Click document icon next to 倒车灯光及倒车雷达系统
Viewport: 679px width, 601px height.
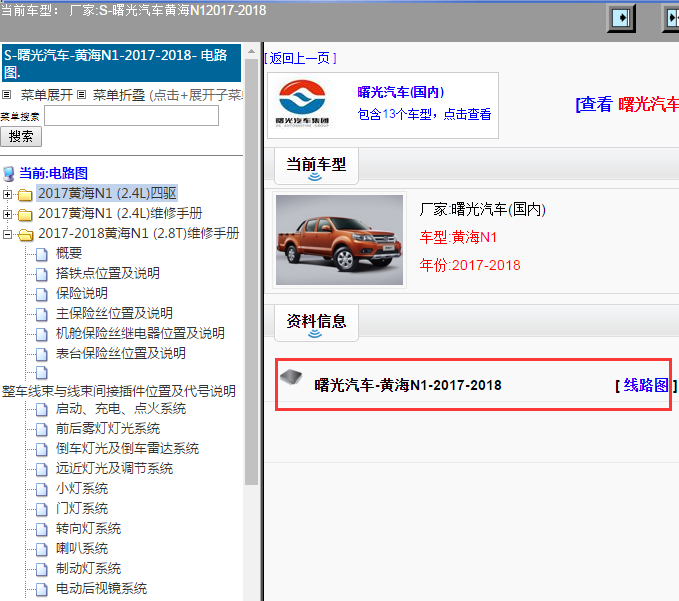(42, 449)
